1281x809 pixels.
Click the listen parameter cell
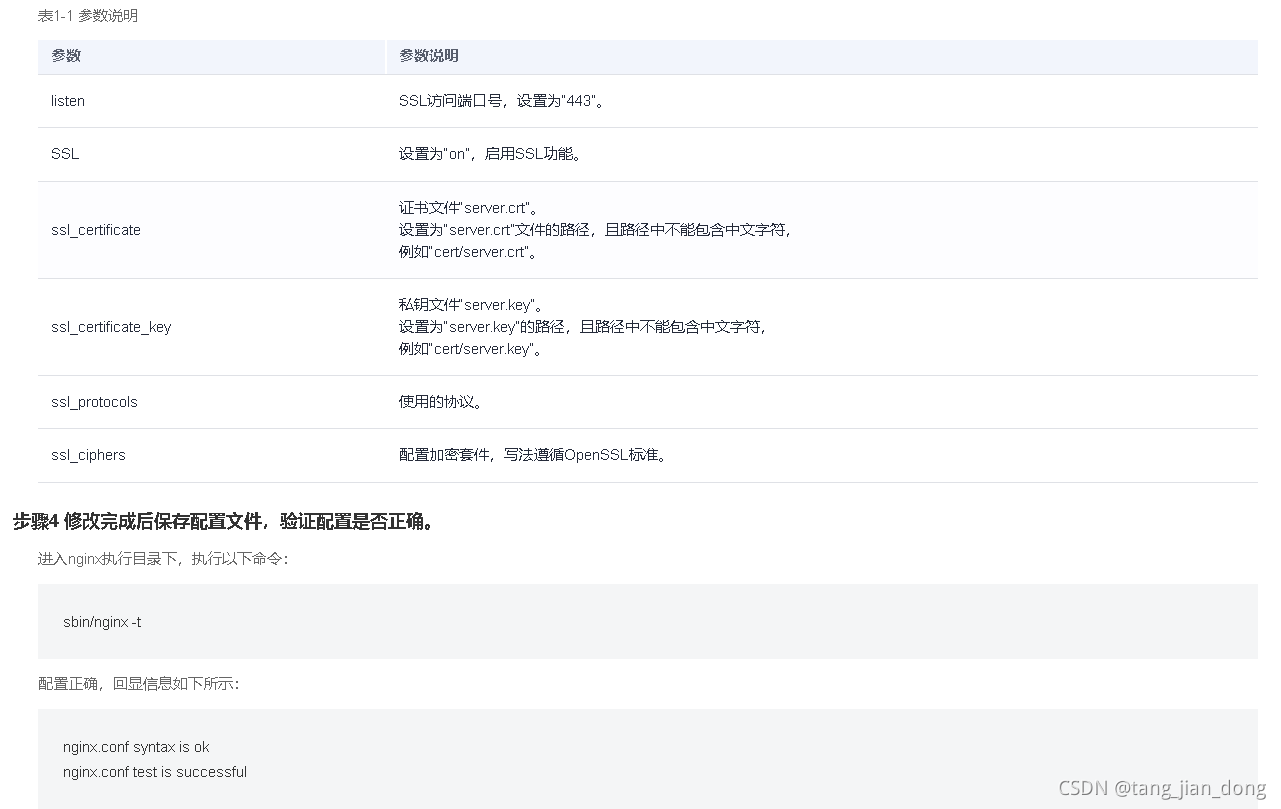68,101
